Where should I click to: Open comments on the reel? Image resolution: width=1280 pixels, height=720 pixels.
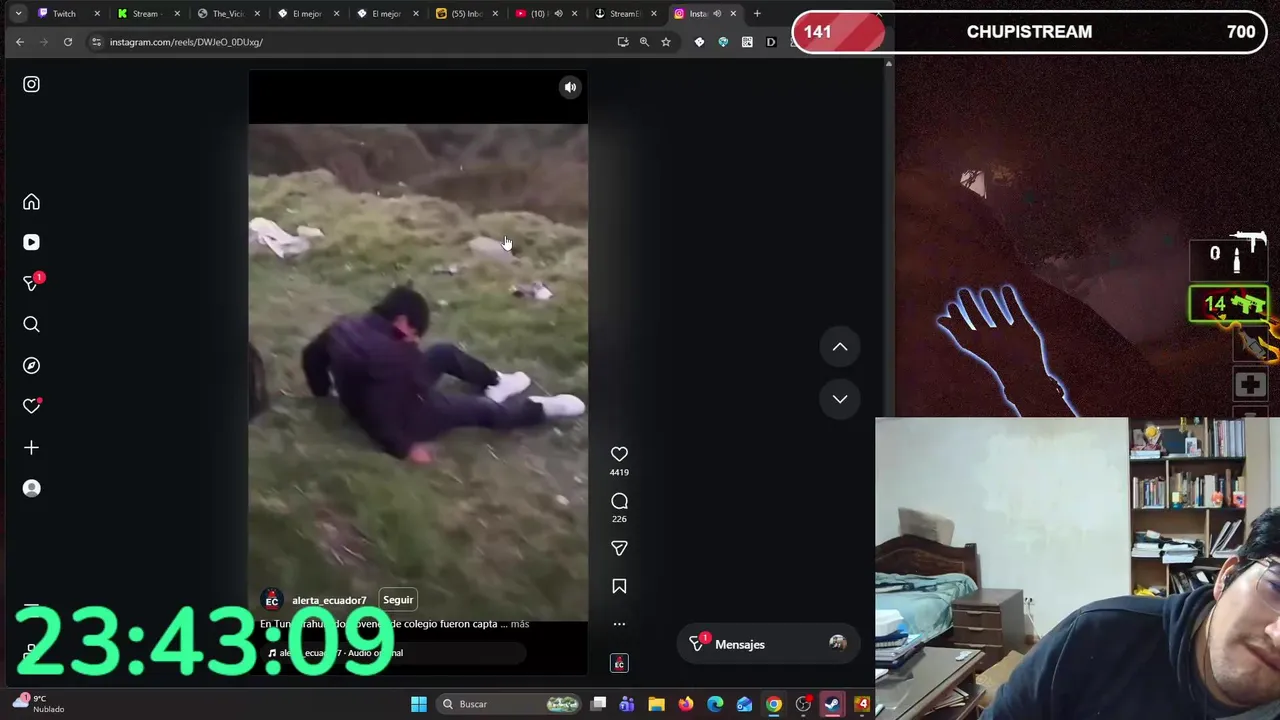(619, 501)
